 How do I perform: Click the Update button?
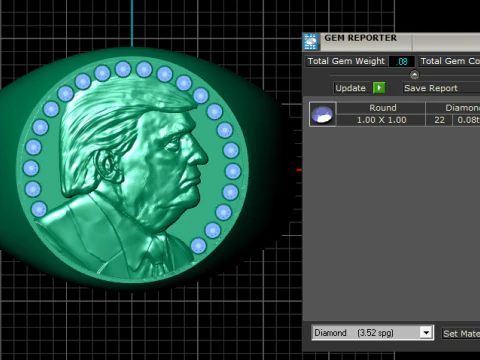[352, 88]
